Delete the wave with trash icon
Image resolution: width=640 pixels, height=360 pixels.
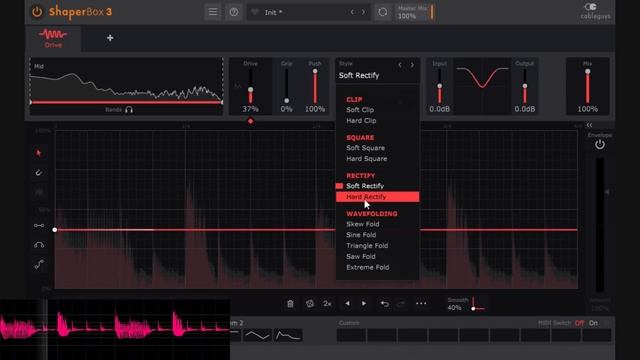(x=290, y=304)
